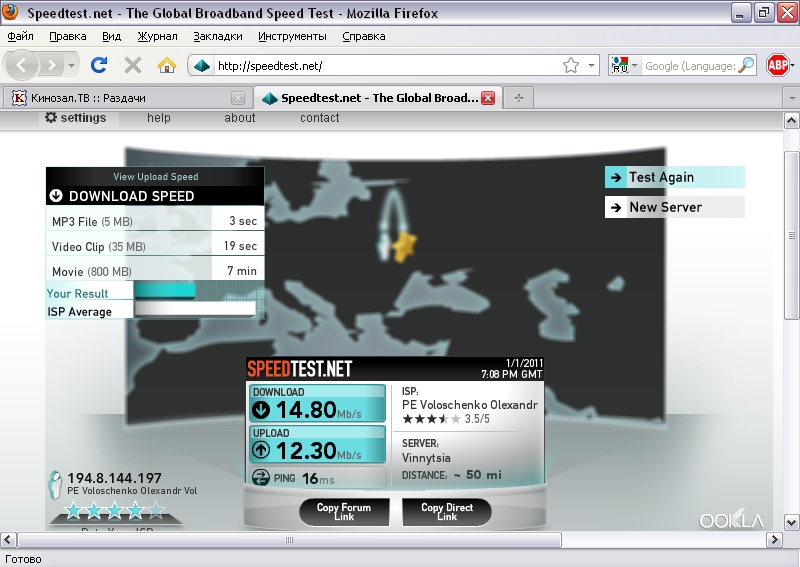
Task: Click the Copy Forum Link button
Action: click(x=344, y=511)
